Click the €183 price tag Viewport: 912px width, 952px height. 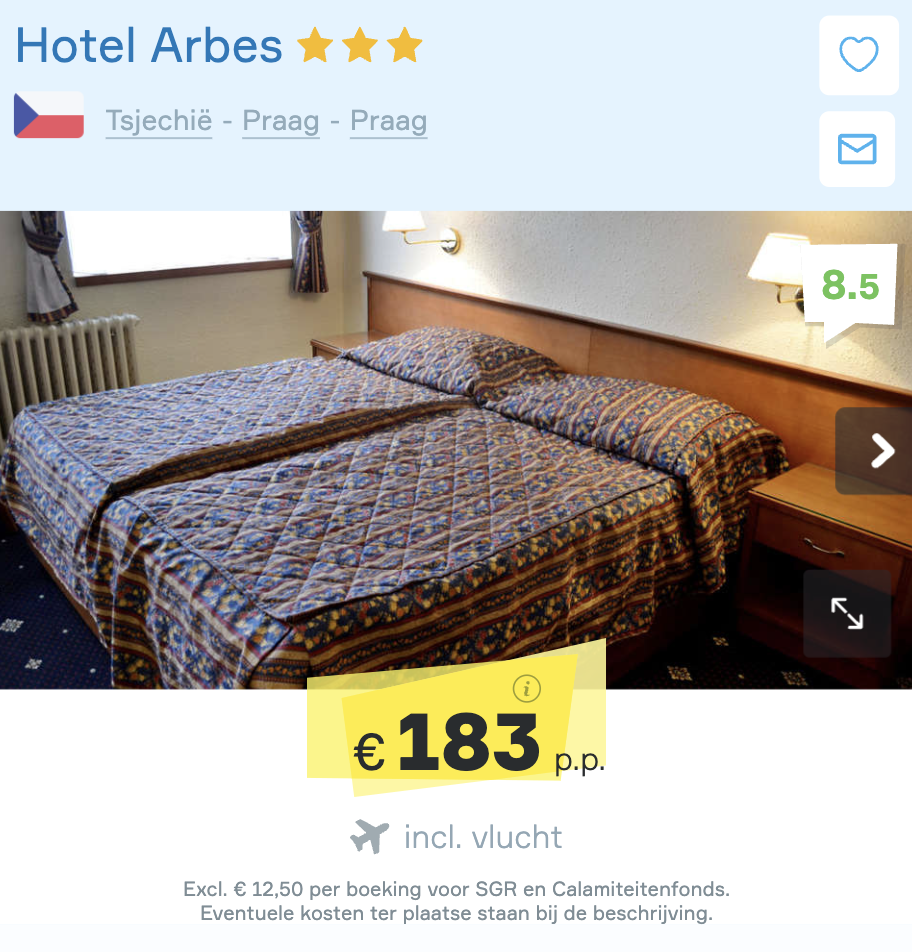(x=456, y=733)
